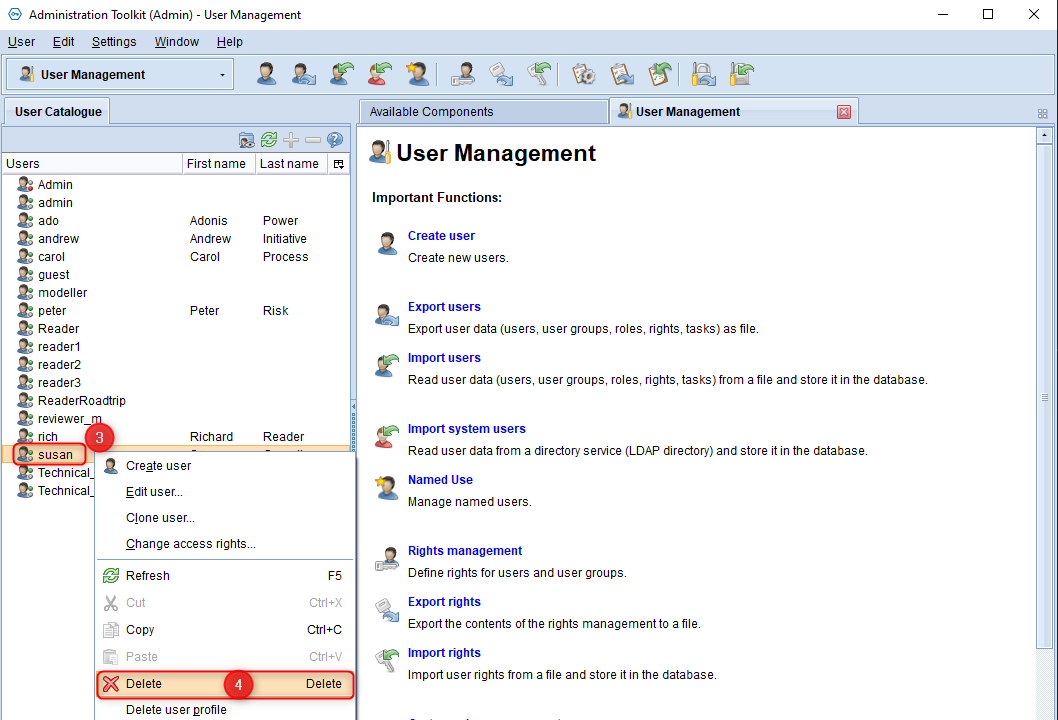Close the User Management tab
The height and width of the screenshot is (720, 1058).
pos(843,112)
